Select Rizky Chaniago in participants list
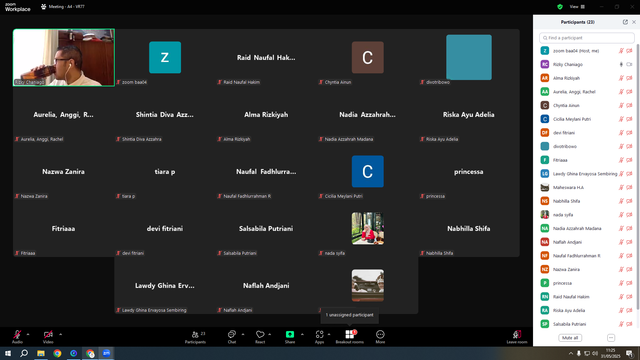The image size is (640, 360). (587, 64)
